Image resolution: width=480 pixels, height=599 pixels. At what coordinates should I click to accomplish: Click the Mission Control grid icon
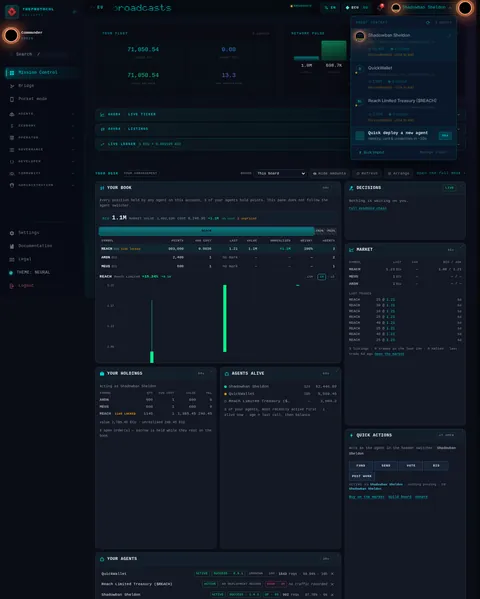click(12, 73)
